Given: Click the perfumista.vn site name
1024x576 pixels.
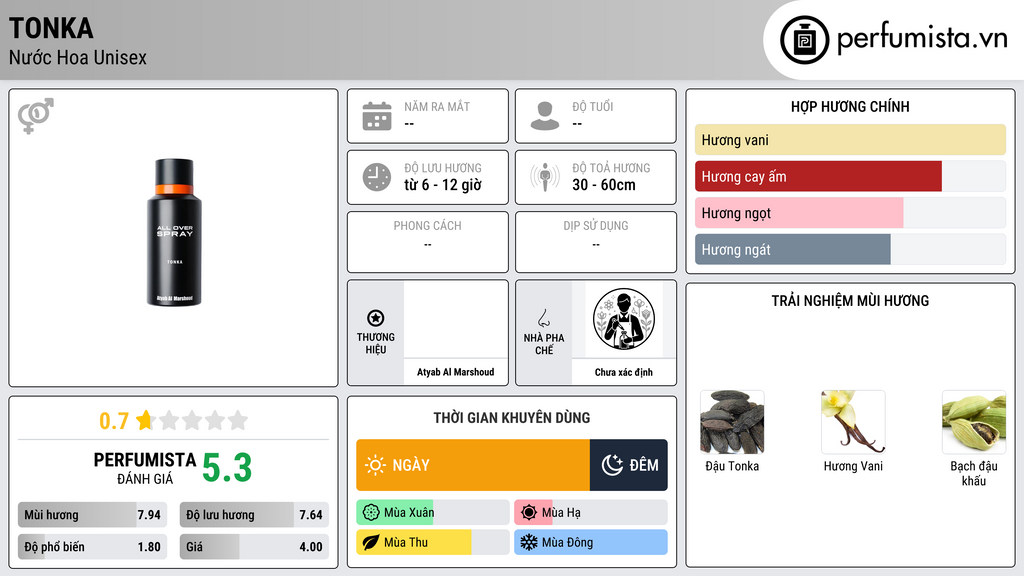Looking at the screenshot, I should pos(922,38).
